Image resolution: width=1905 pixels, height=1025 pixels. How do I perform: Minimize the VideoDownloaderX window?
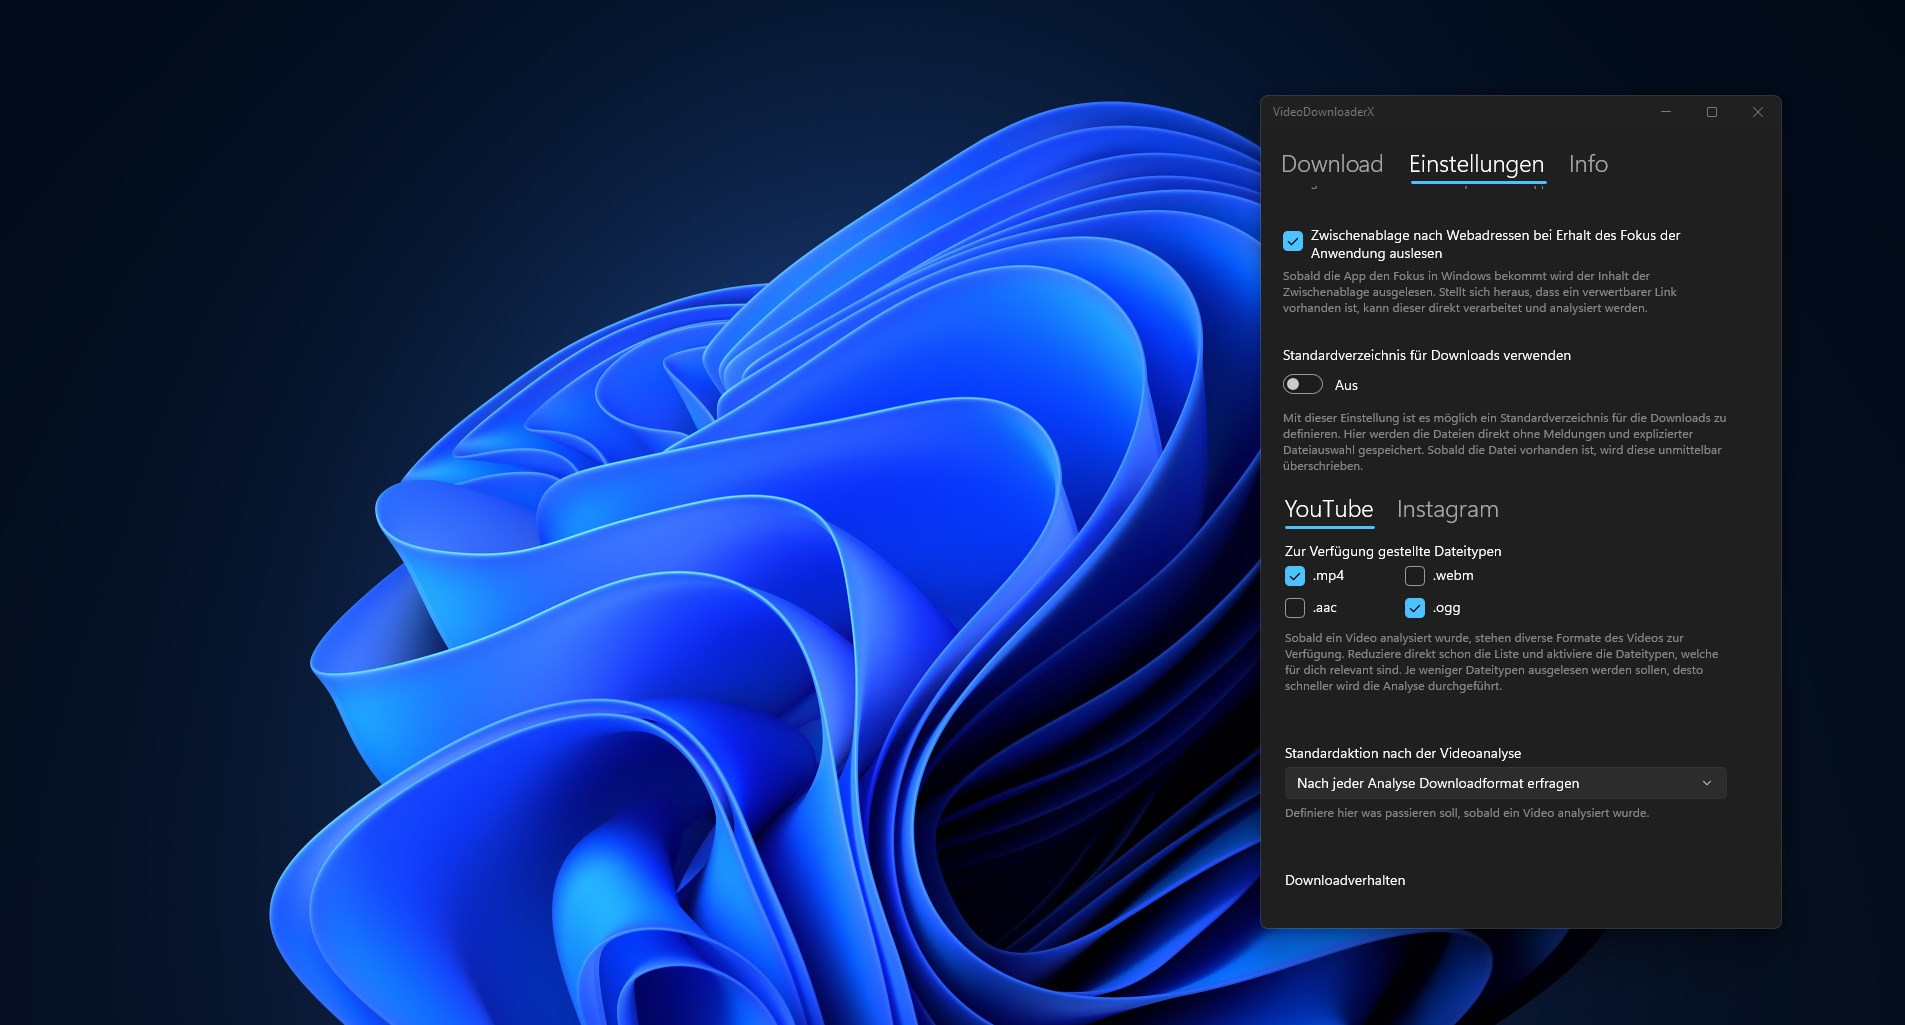pyautogui.click(x=1666, y=112)
